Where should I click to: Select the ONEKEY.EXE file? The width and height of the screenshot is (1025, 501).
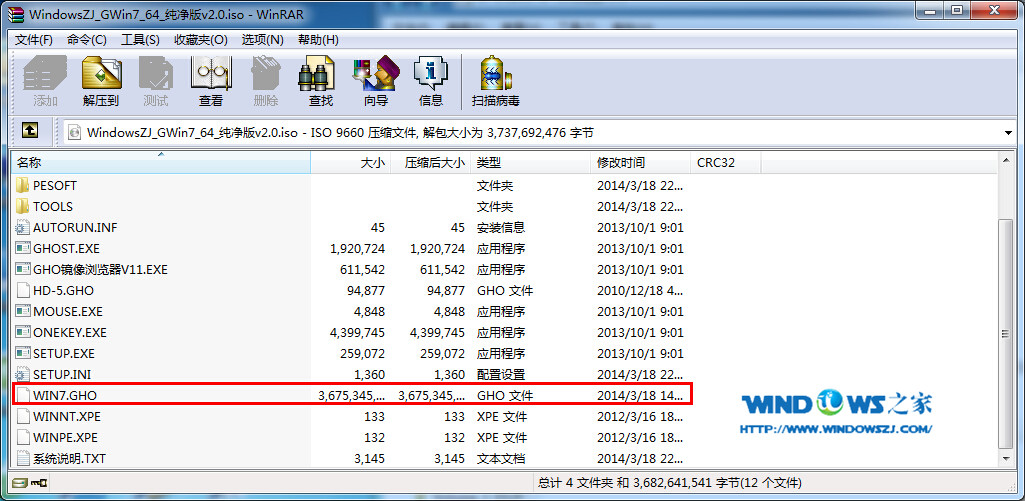click(70, 332)
